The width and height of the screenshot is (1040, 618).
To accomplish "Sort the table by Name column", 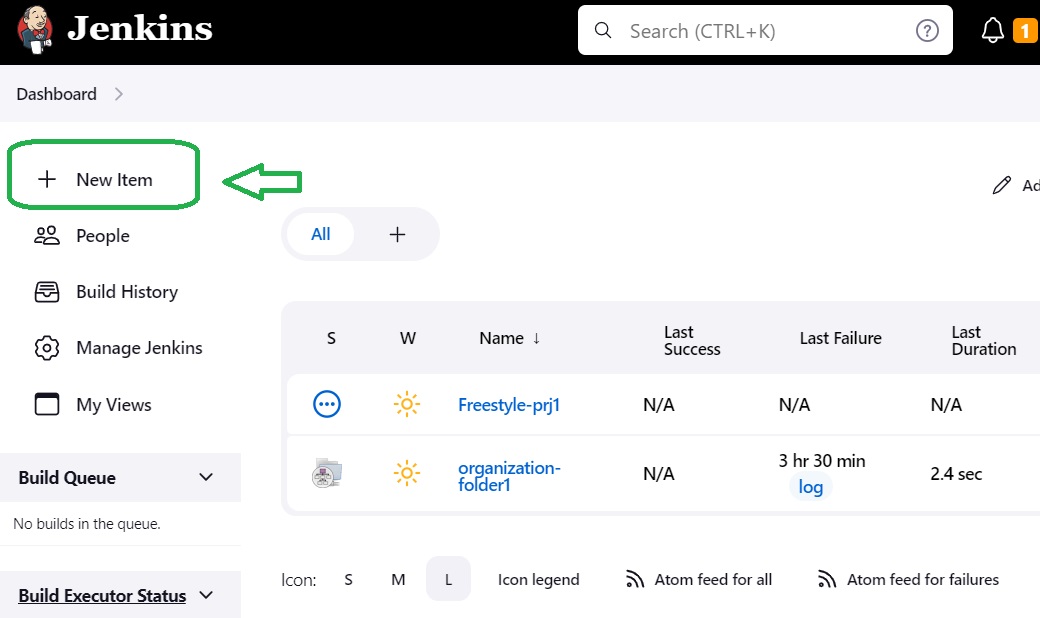I will point(509,338).
